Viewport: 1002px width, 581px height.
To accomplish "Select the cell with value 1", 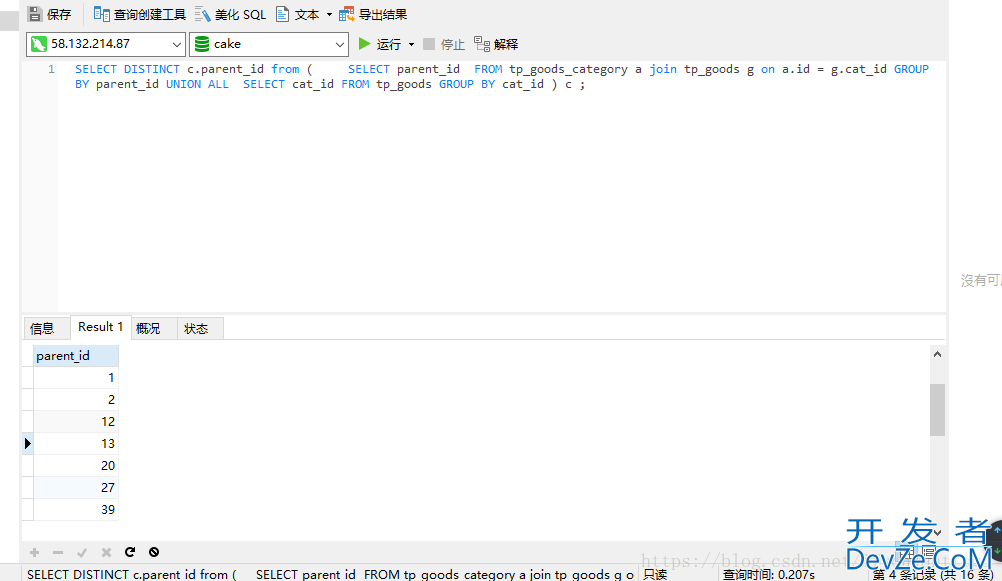I will coord(76,378).
